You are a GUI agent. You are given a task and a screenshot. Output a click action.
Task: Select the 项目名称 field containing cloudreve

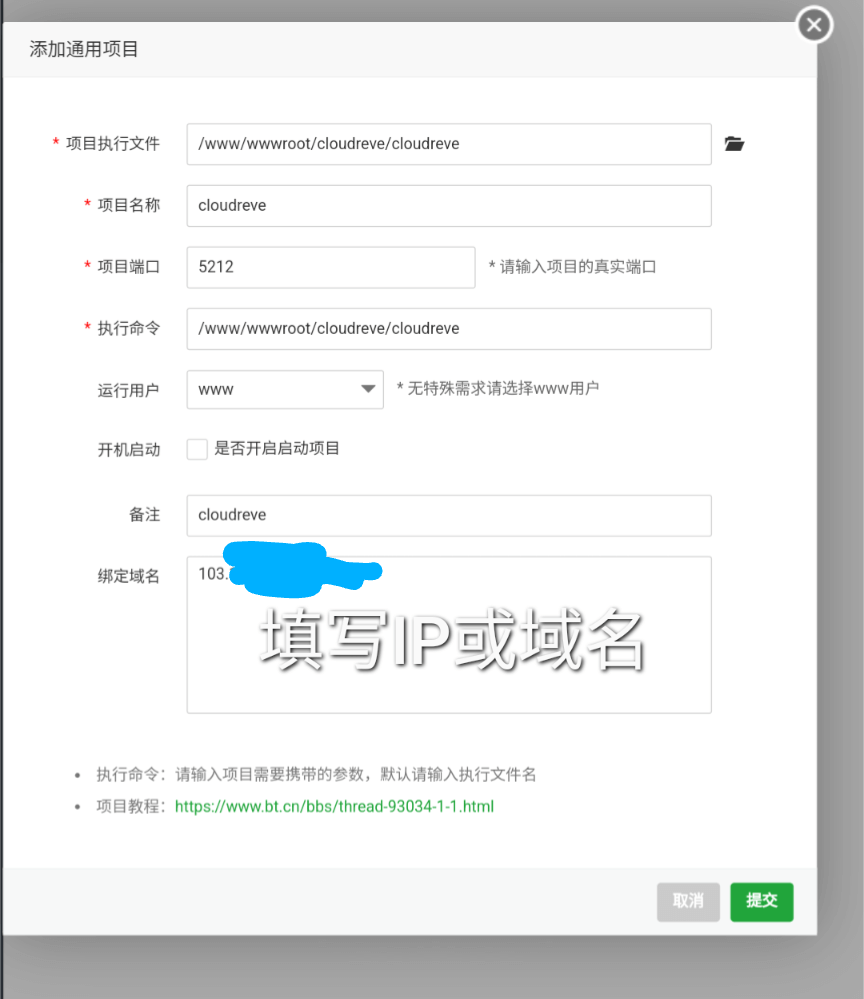pos(449,205)
